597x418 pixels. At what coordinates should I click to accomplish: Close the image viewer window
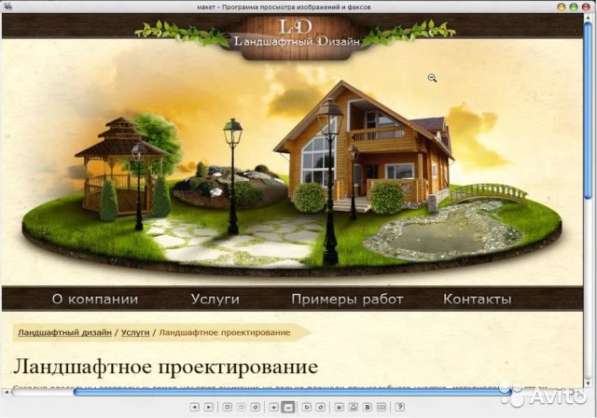586,7
